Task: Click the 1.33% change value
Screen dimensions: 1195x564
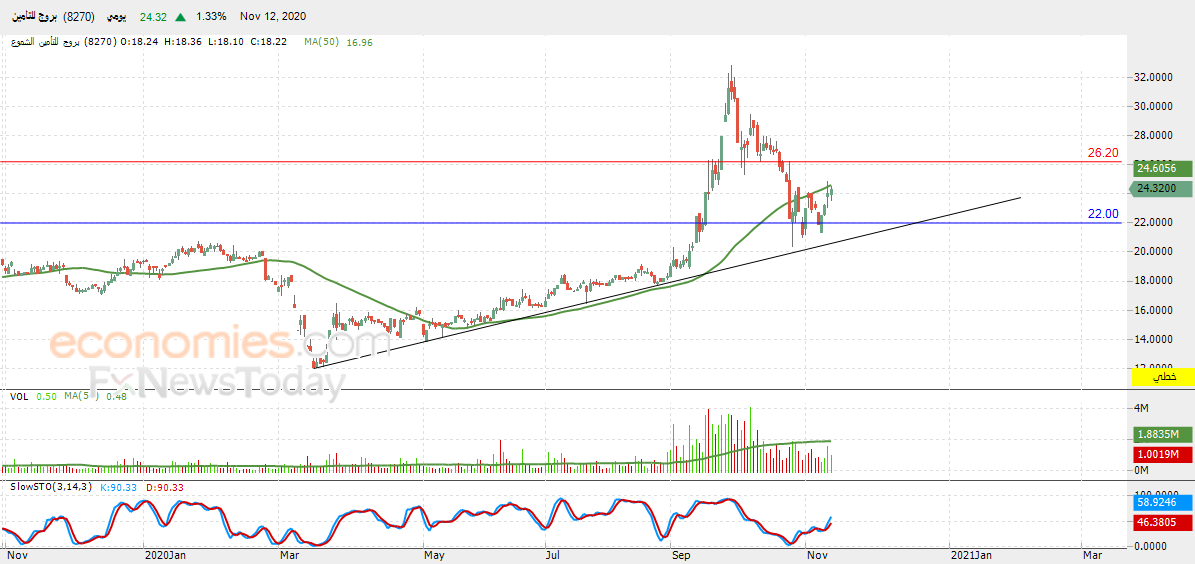Action: click(x=210, y=17)
